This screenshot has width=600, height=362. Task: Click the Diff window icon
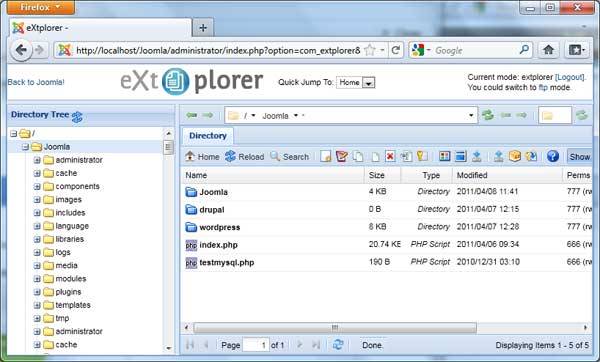coord(460,156)
